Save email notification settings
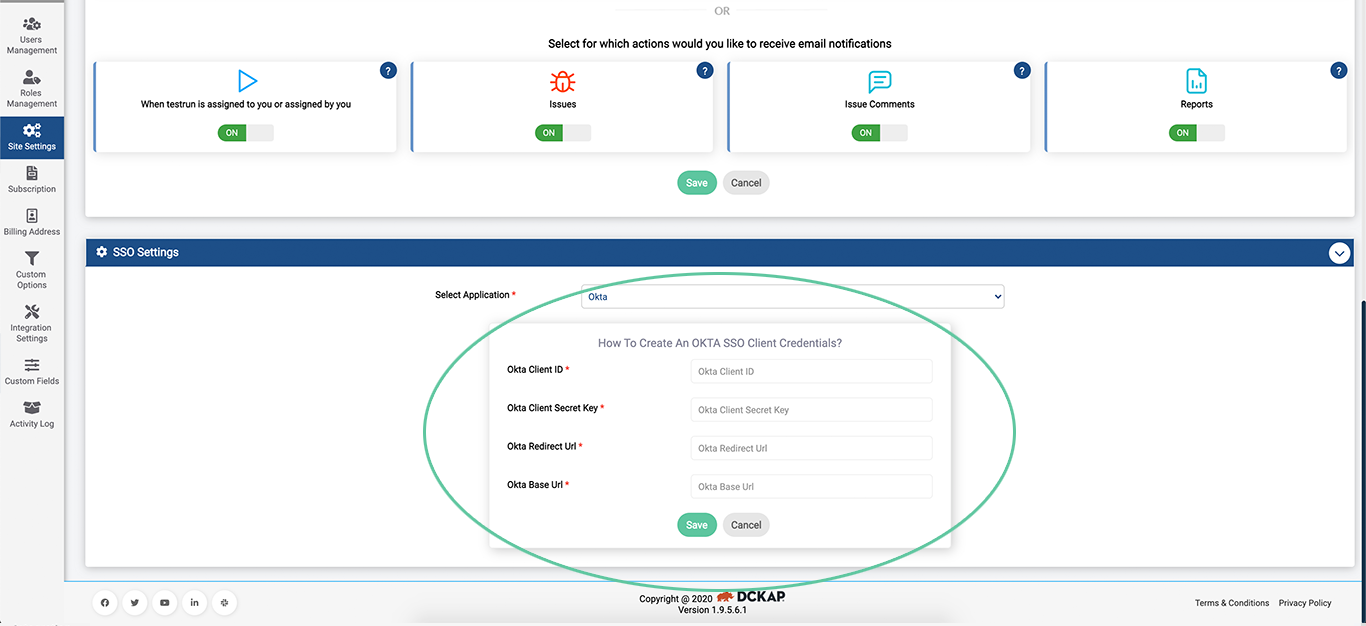 (x=697, y=183)
